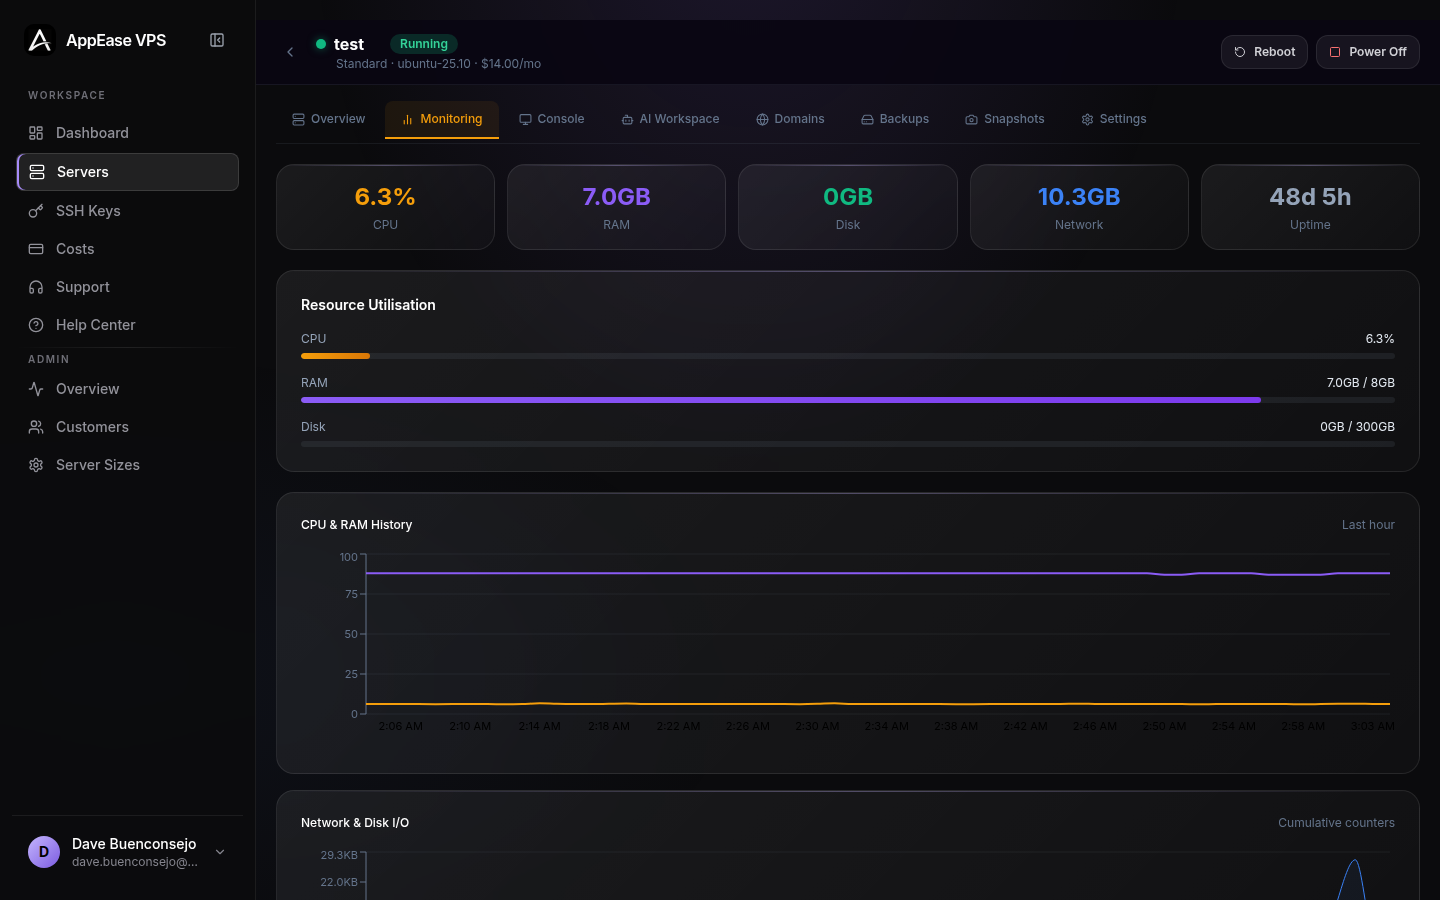
Task: Open the Monitoring tab
Action: (x=442, y=119)
